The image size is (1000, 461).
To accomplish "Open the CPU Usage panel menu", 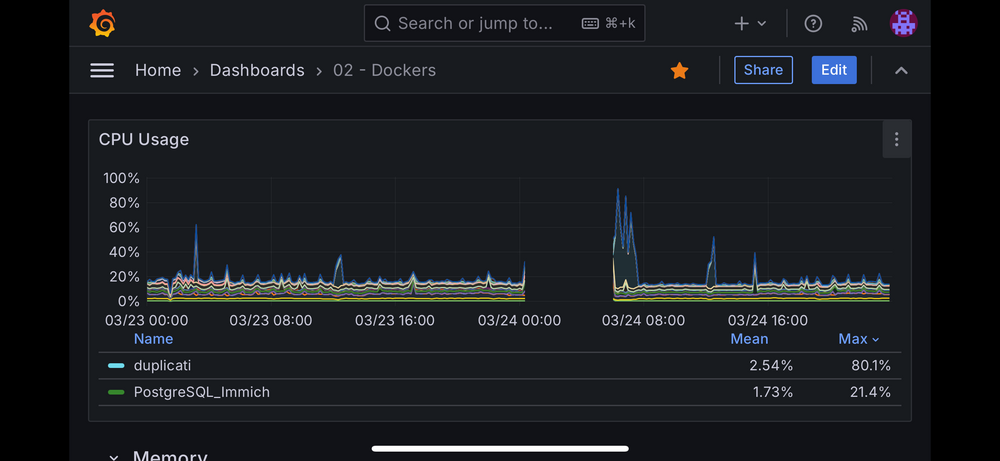I will pyautogui.click(x=897, y=139).
